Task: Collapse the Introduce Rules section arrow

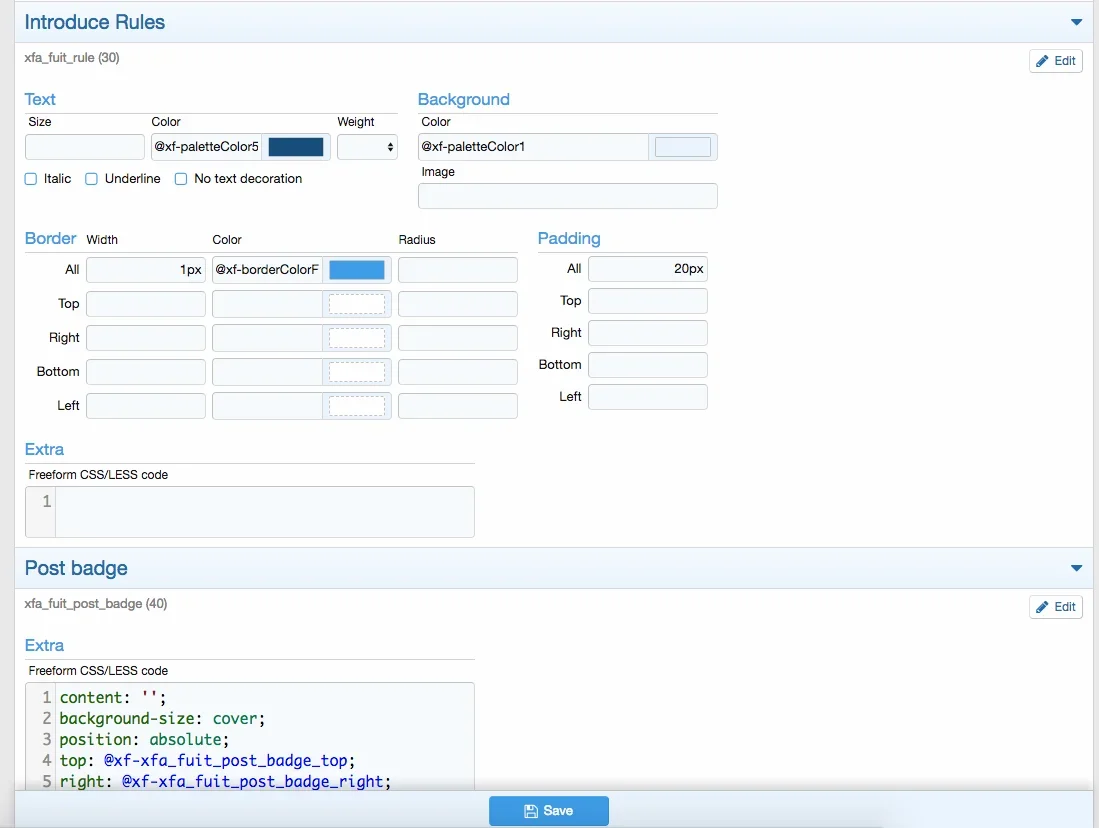Action: pos(1076,22)
